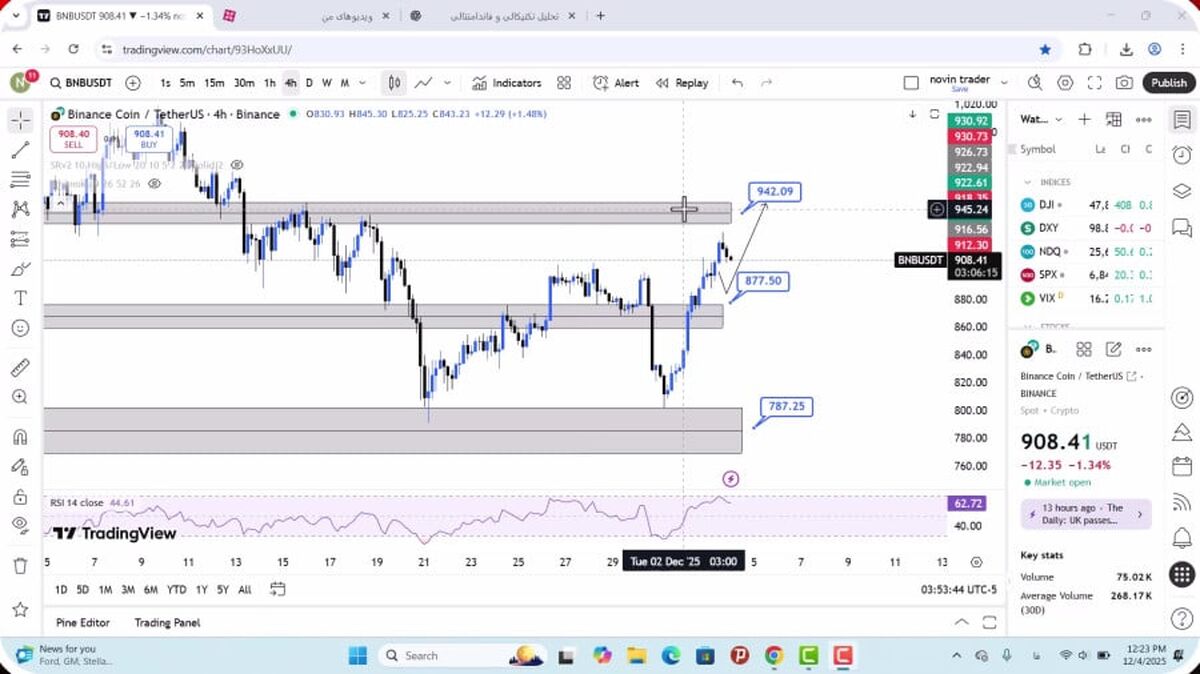This screenshot has width=1200, height=674.
Task: Select the text annotation tool
Action: (x=20, y=298)
